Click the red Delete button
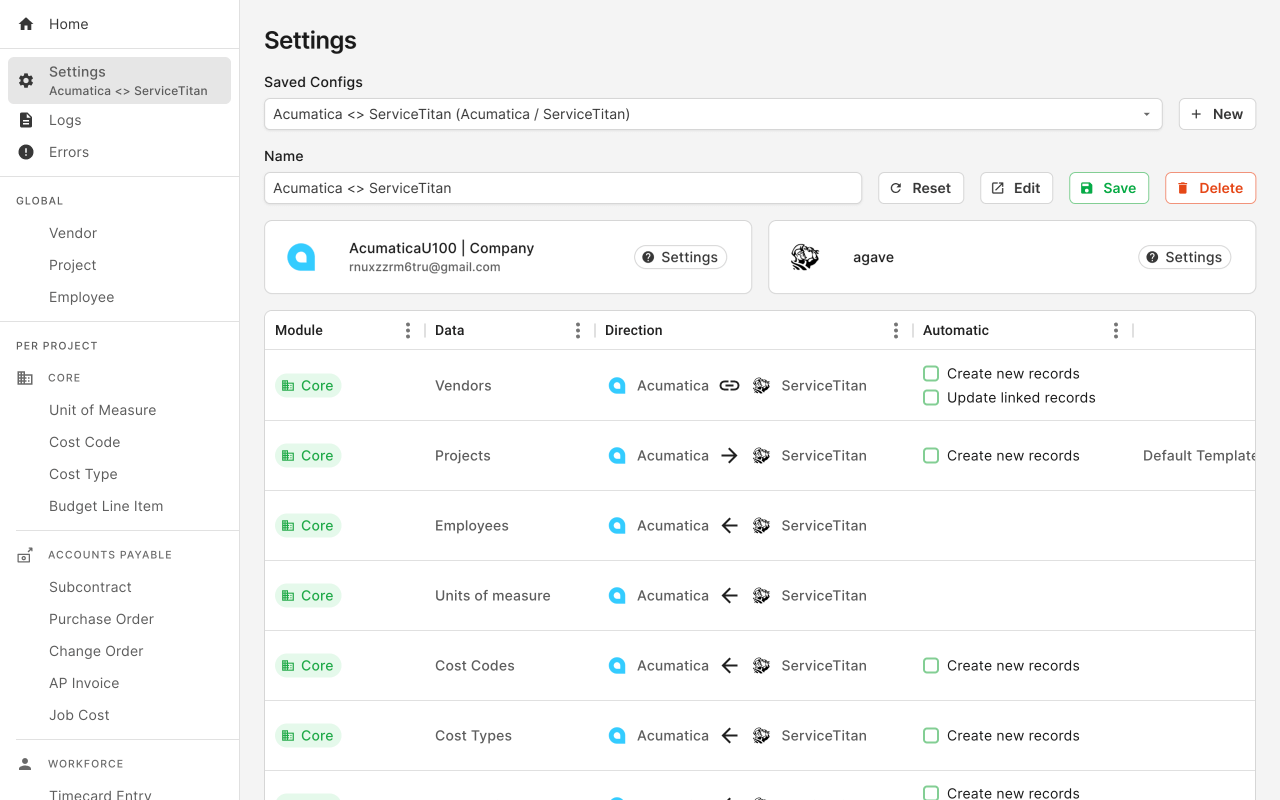Viewport: 1280px width, 800px height. click(x=1210, y=188)
